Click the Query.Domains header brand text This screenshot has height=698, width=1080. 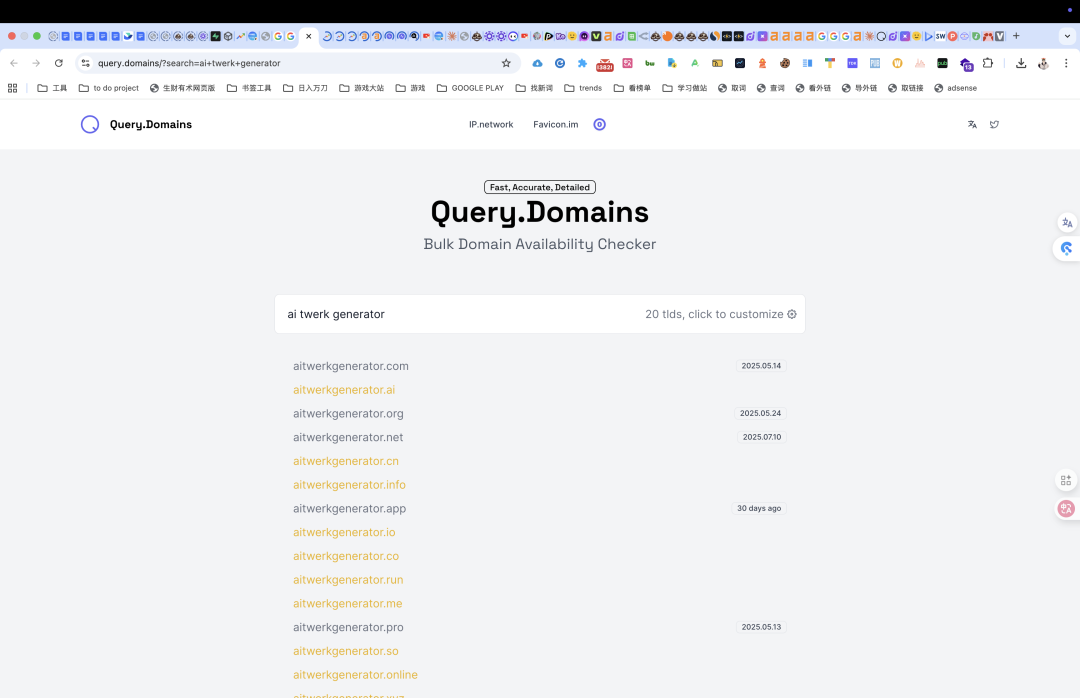coord(151,125)
